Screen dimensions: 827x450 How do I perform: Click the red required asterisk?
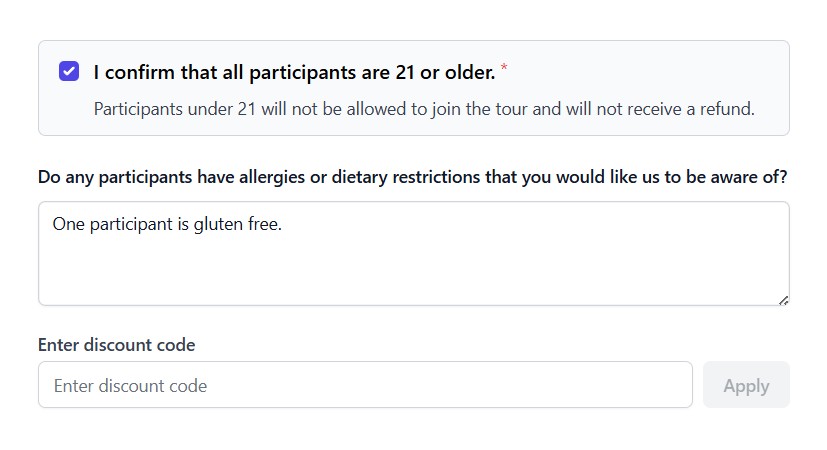point(504,68)
